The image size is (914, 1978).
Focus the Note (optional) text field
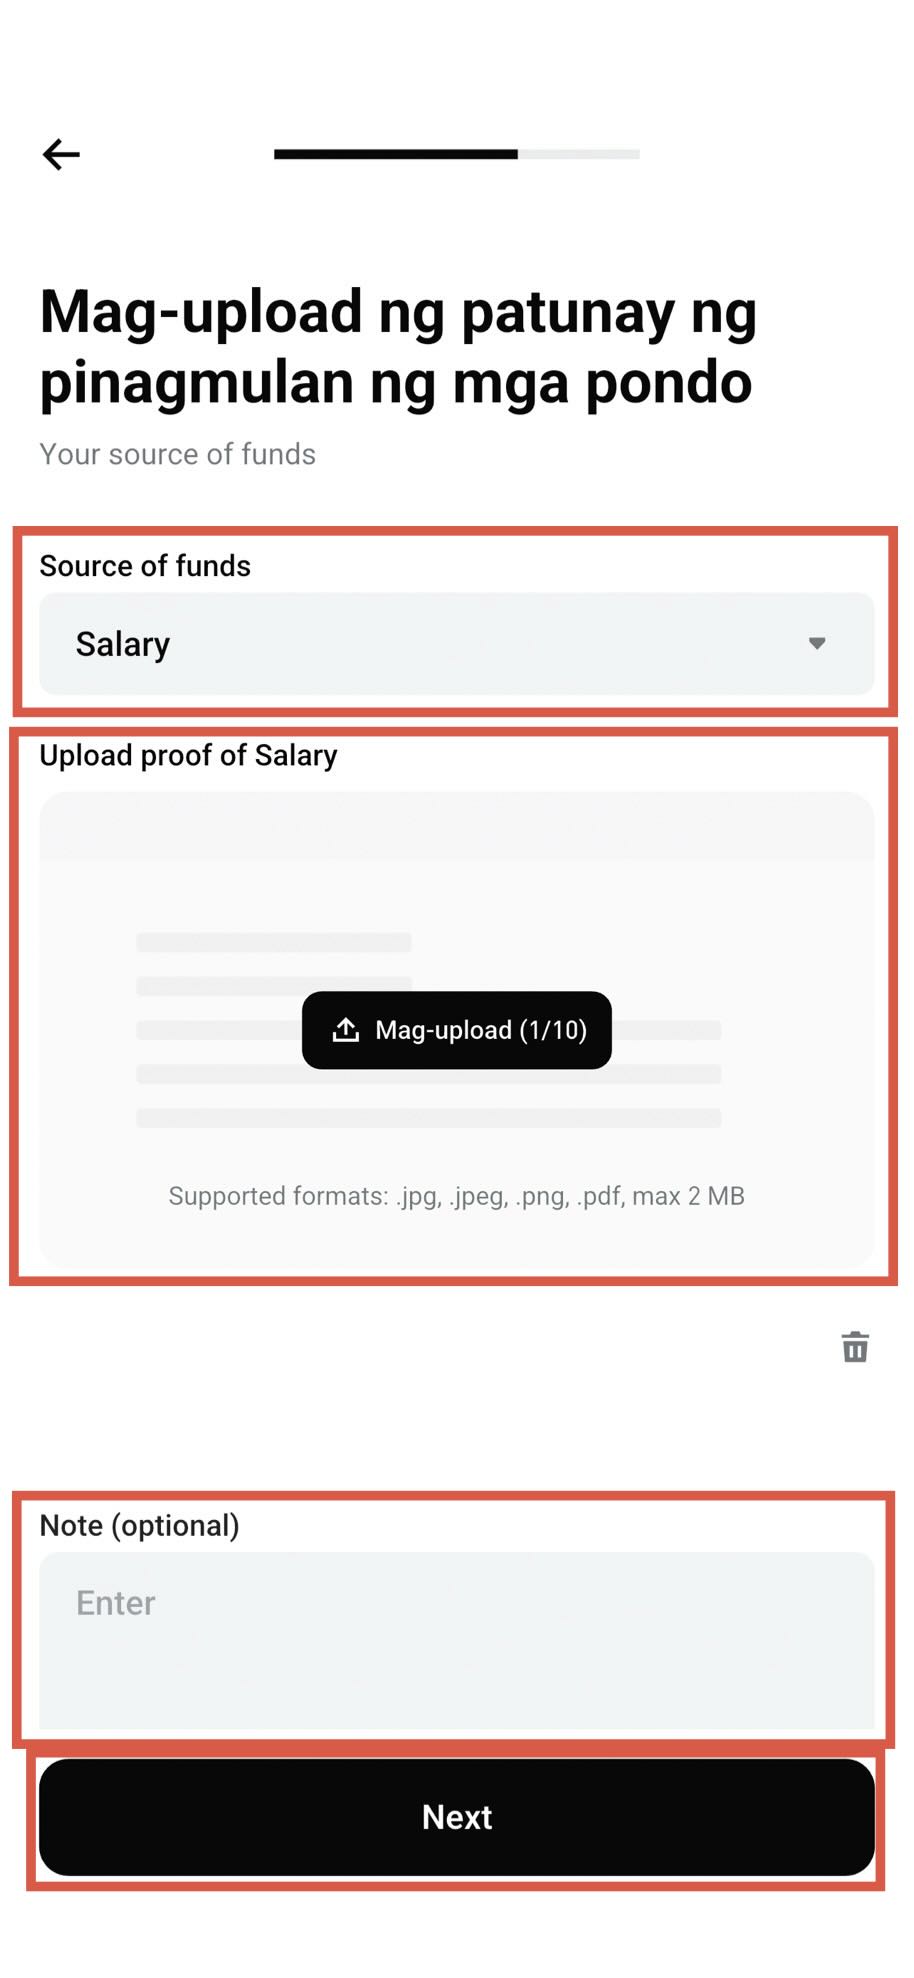(x=456, y=1640)
